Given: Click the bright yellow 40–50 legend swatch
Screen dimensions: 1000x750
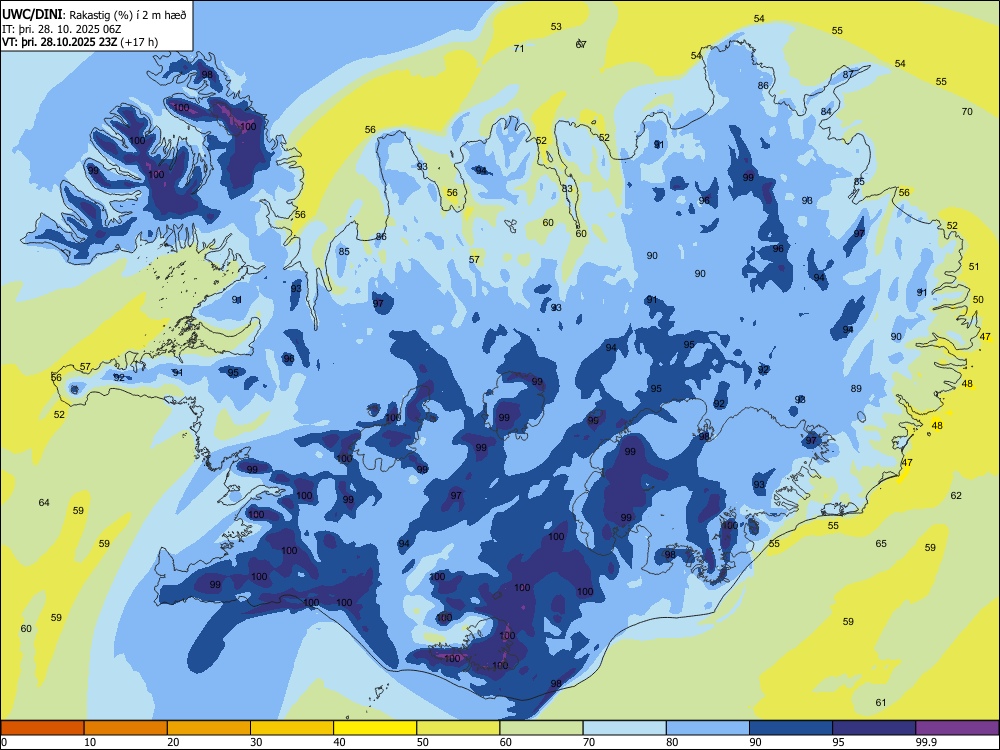Looking at the screenshot, I should point(375,728).
